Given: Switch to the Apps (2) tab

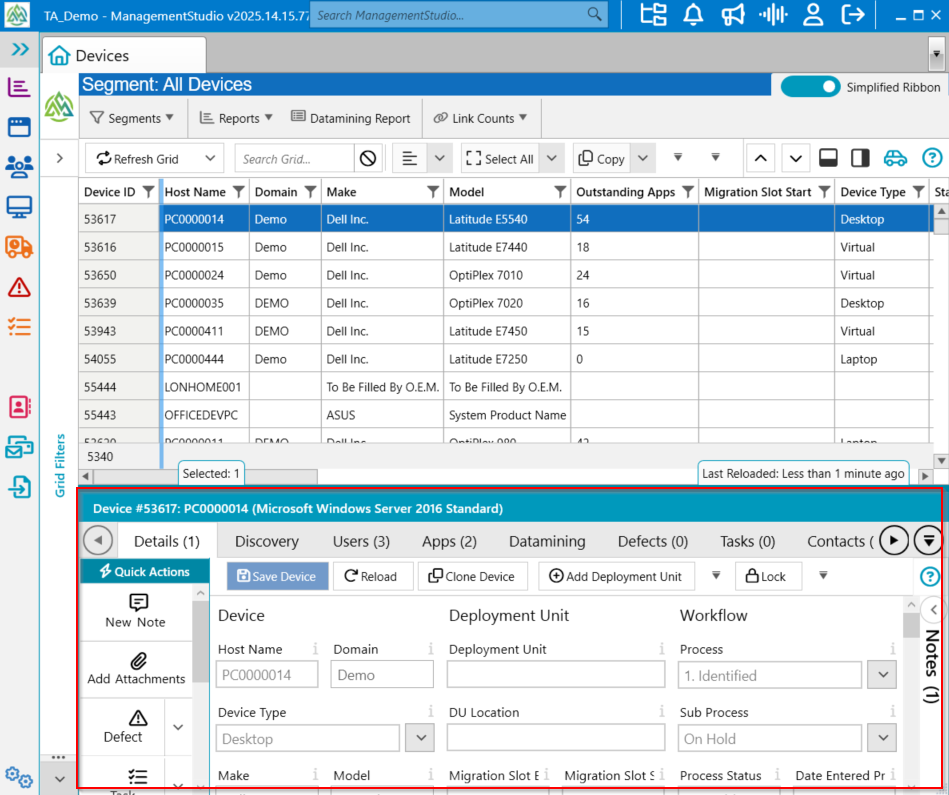Looking at the screenshot, I should point(449,541).
